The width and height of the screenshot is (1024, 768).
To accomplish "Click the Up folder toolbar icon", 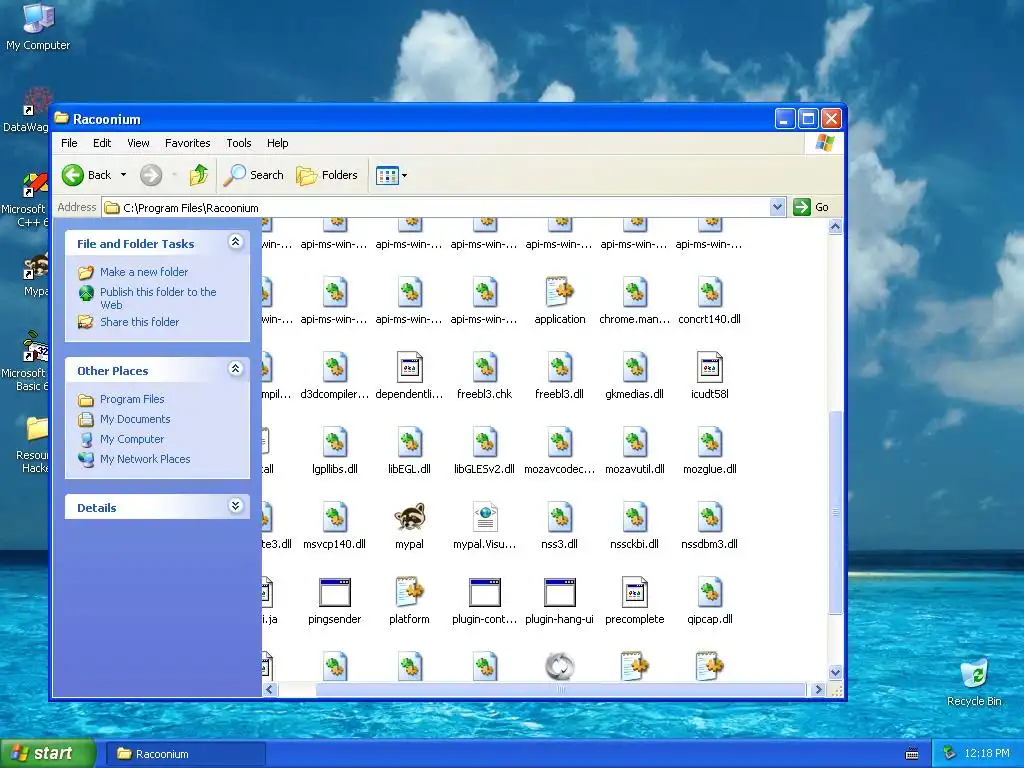I will point(199,175).
